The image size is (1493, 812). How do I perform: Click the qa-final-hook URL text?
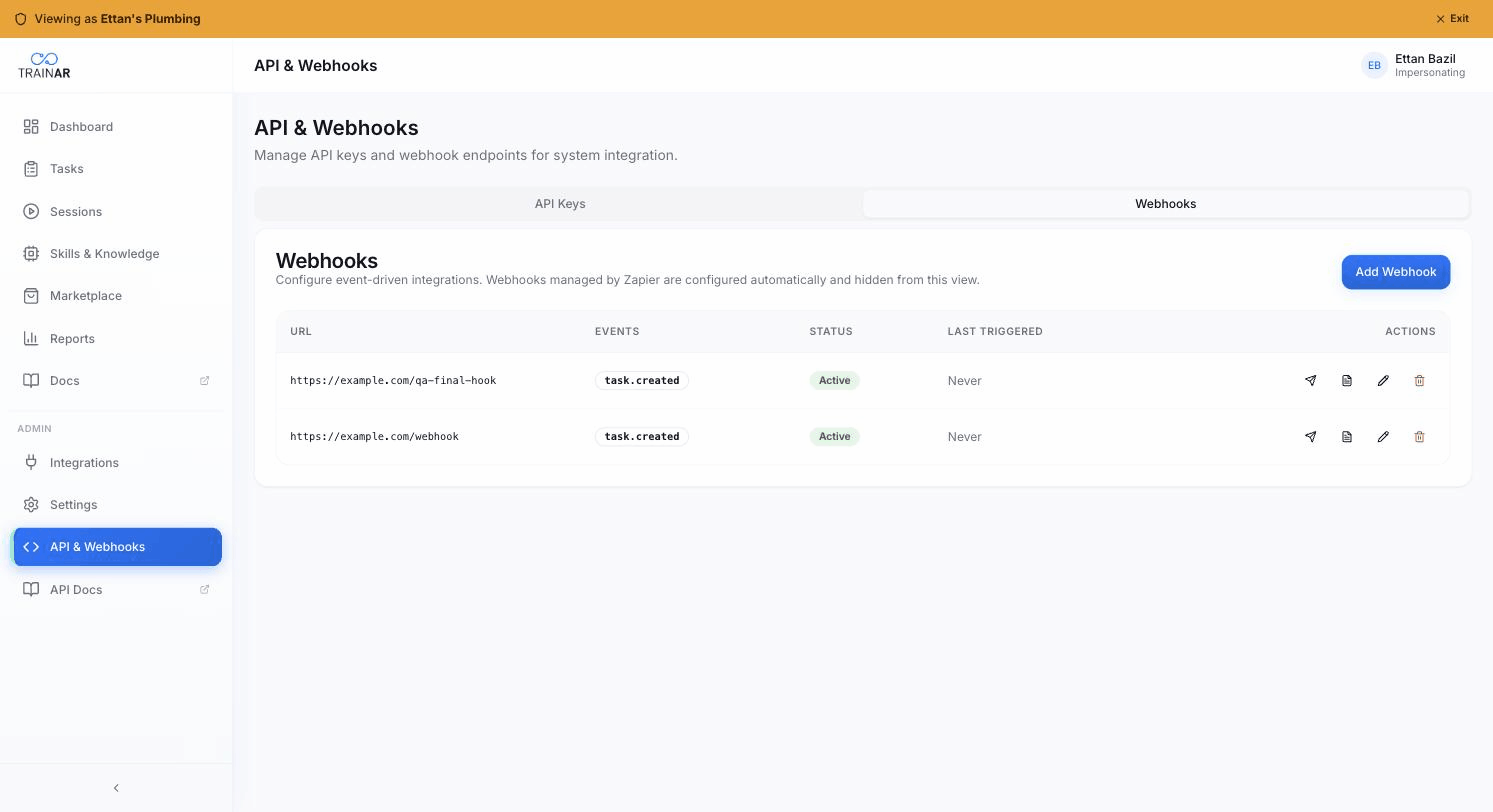pos(393,381)
